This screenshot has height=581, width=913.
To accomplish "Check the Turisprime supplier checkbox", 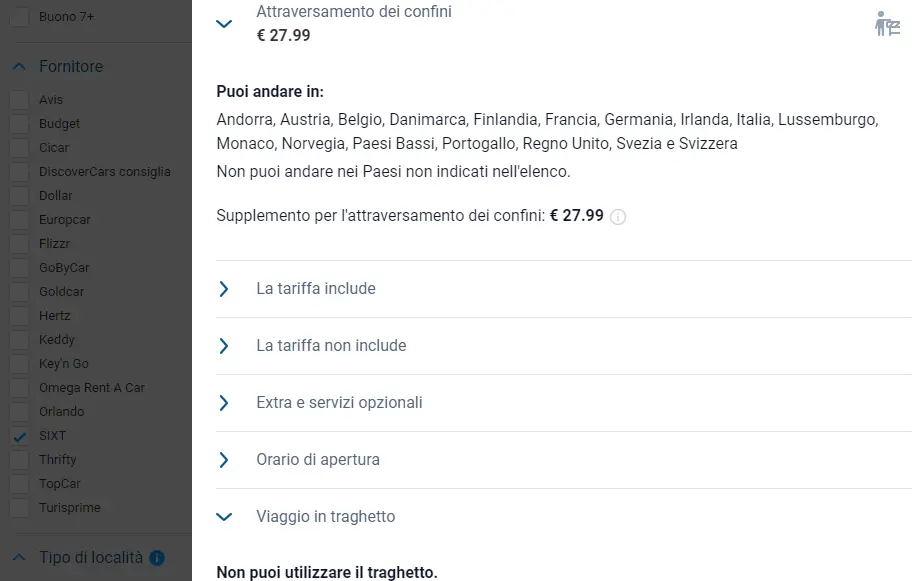I will [x=19, y=508].
